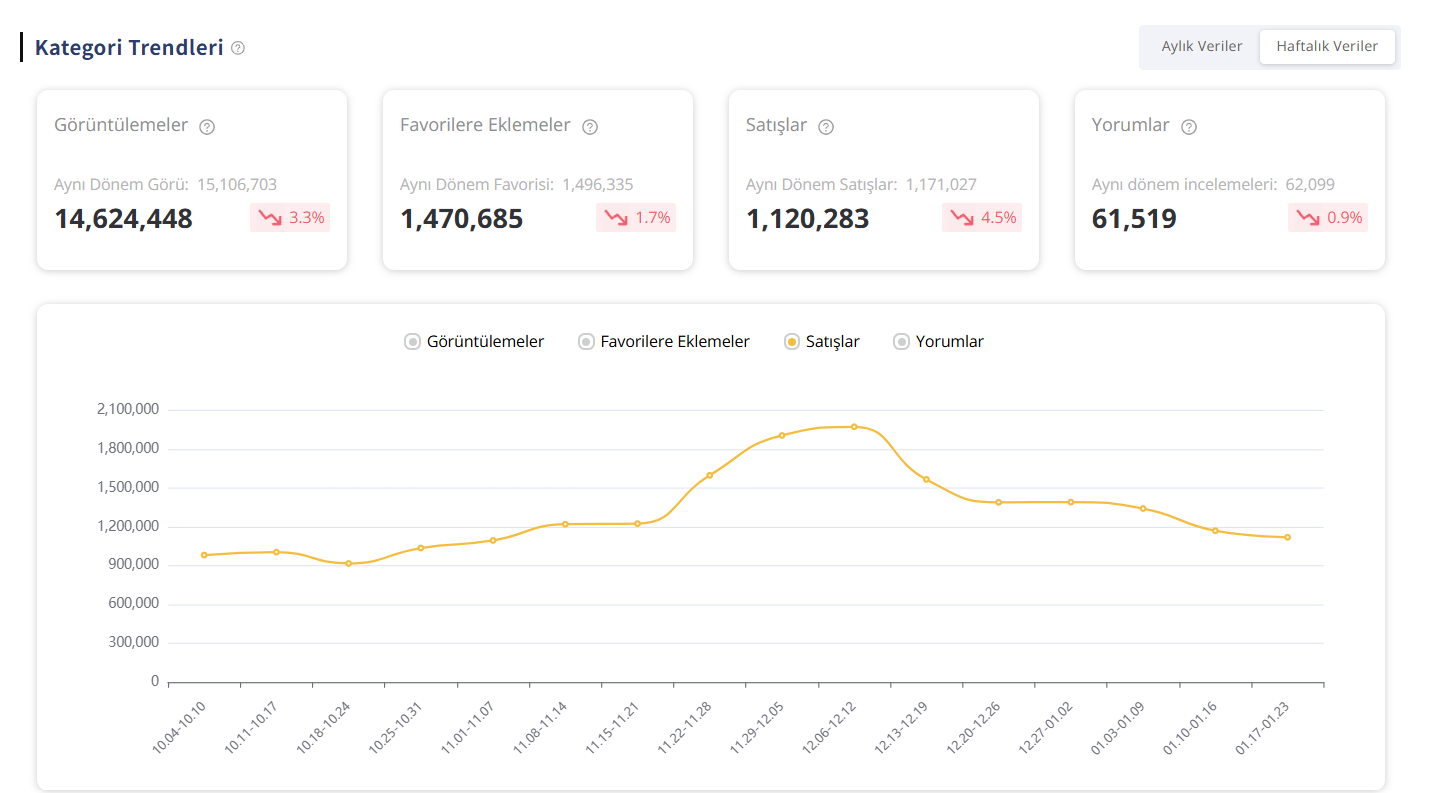Click the 4.5% decline badge in Satışlar
The width and height of the screenshot is (1429, 793).
(x=982, y=217)
